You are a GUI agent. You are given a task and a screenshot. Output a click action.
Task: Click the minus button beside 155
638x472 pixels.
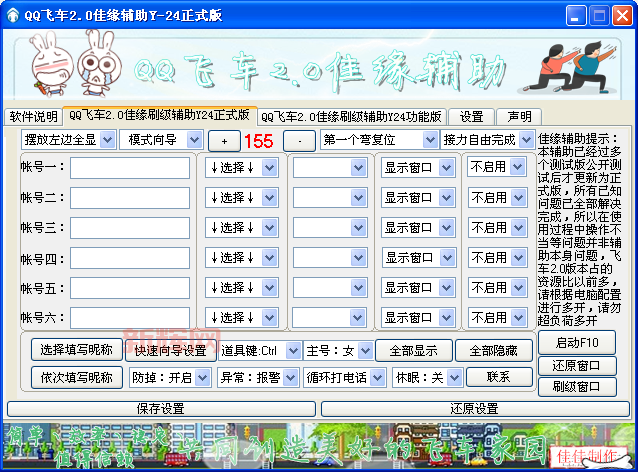pyautogui.click(x=299, y=141)
